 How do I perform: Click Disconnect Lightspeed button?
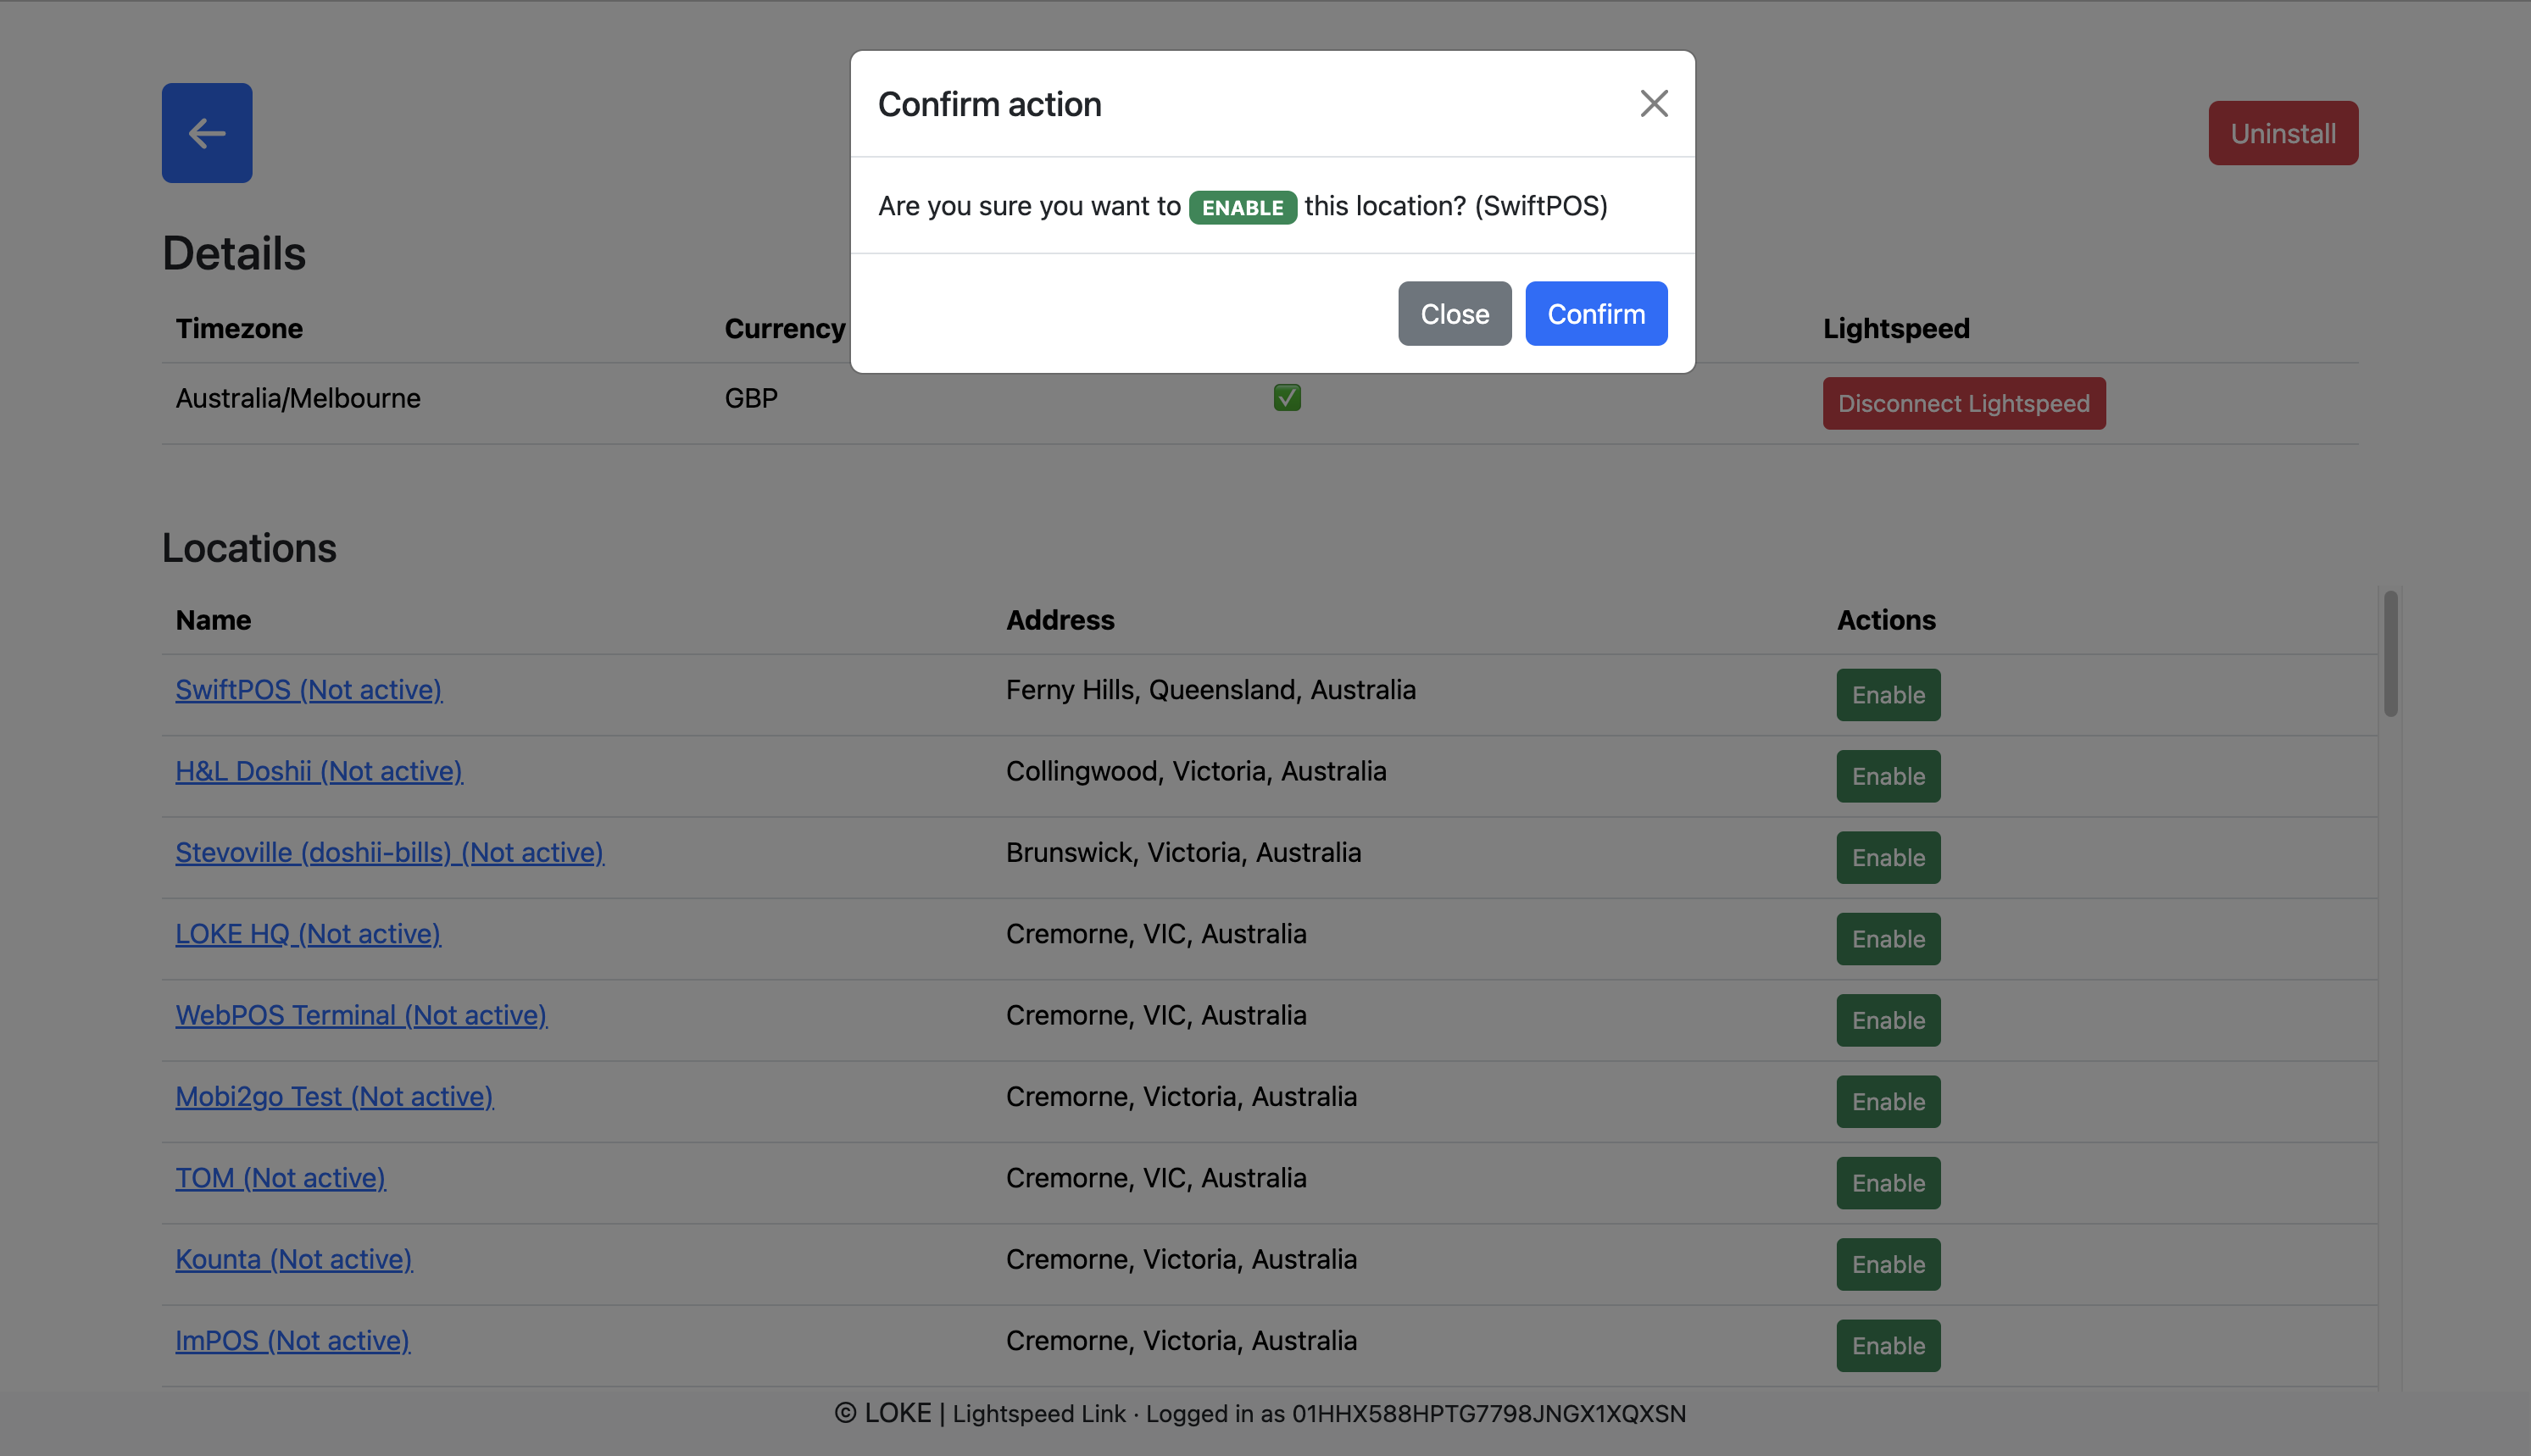(1963, 403)
